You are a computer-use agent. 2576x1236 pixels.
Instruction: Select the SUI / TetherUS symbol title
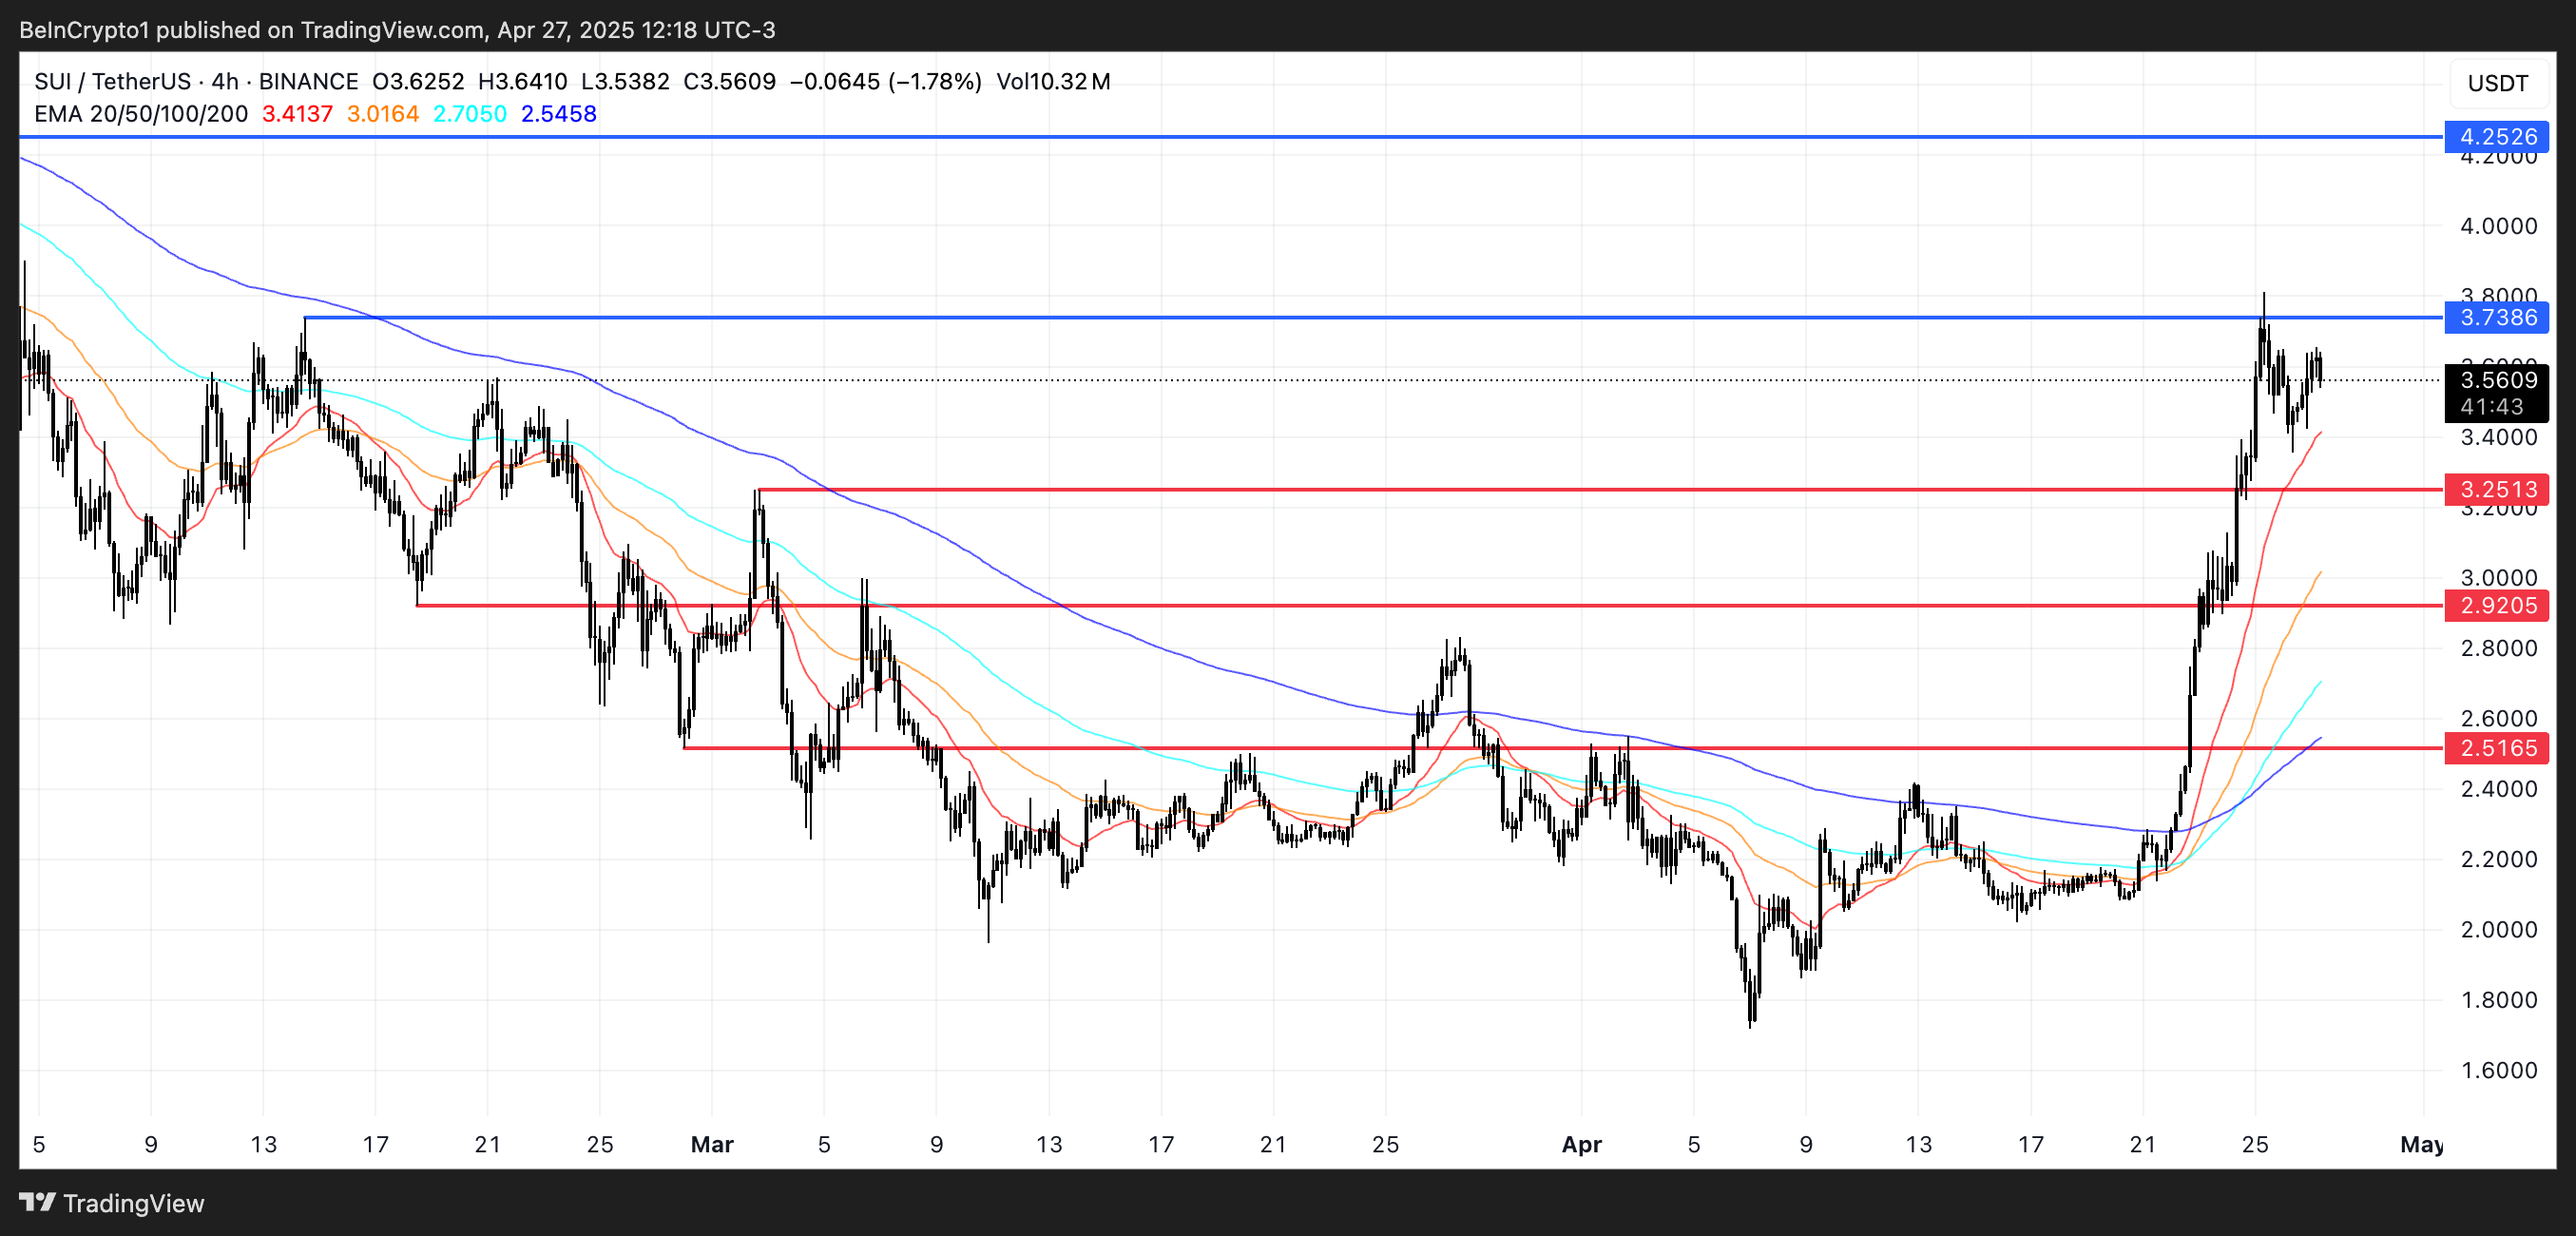tap(112, 81)
